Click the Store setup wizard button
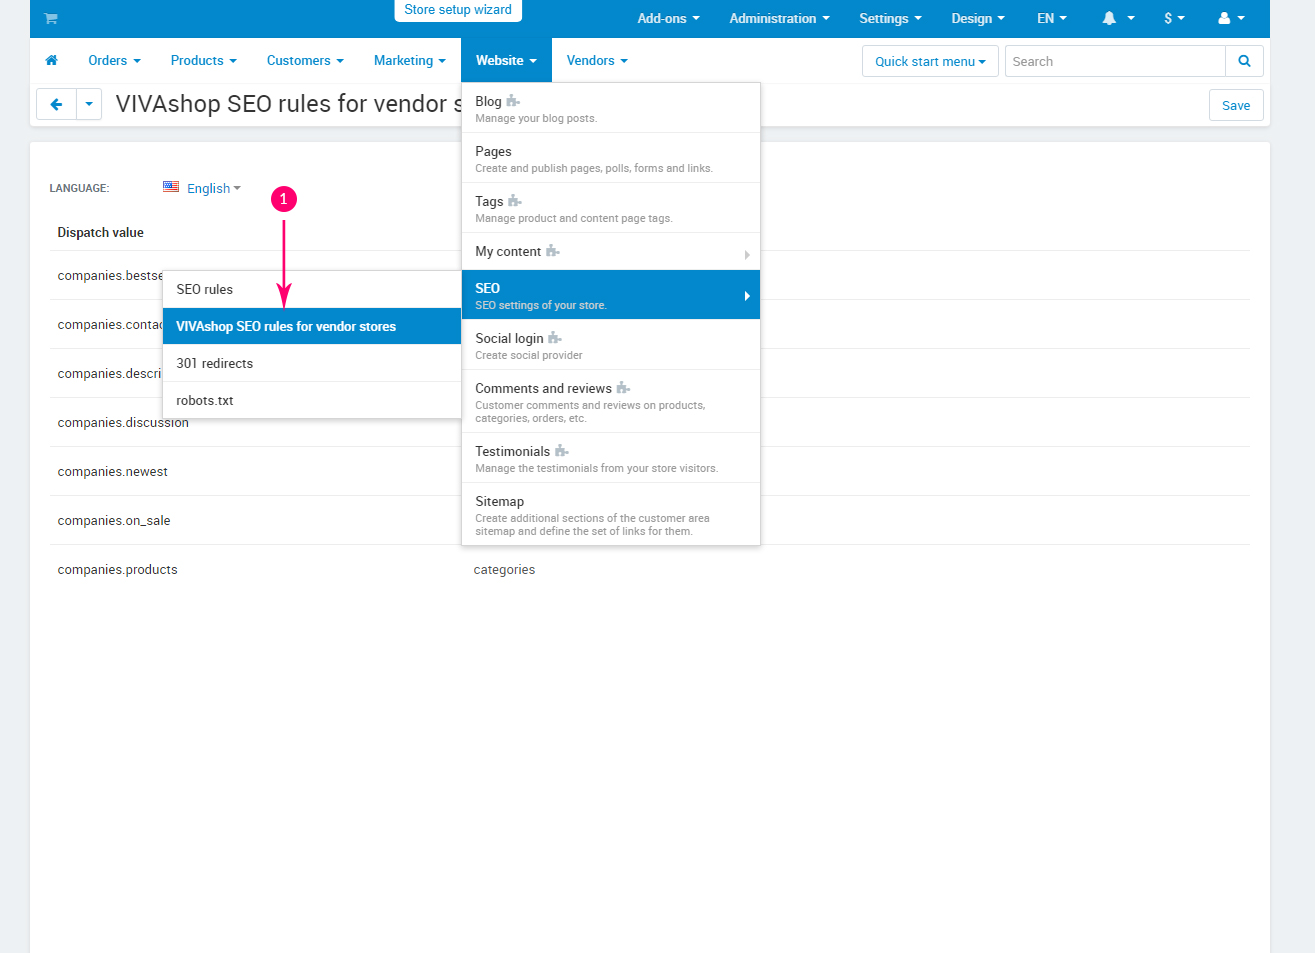The image size is (1315, 953). (x=458, y=10)
